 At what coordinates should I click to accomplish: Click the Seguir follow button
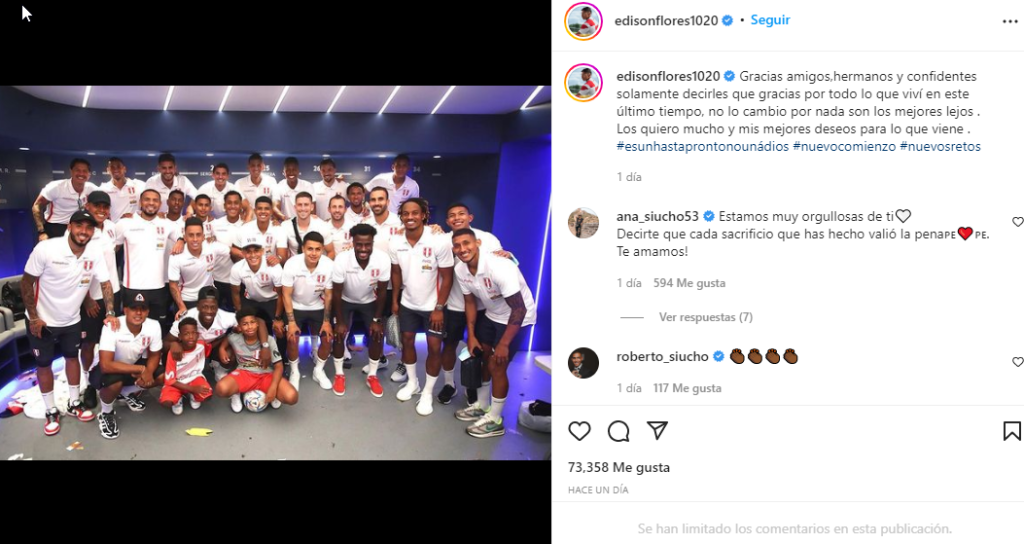click(770, 20)
